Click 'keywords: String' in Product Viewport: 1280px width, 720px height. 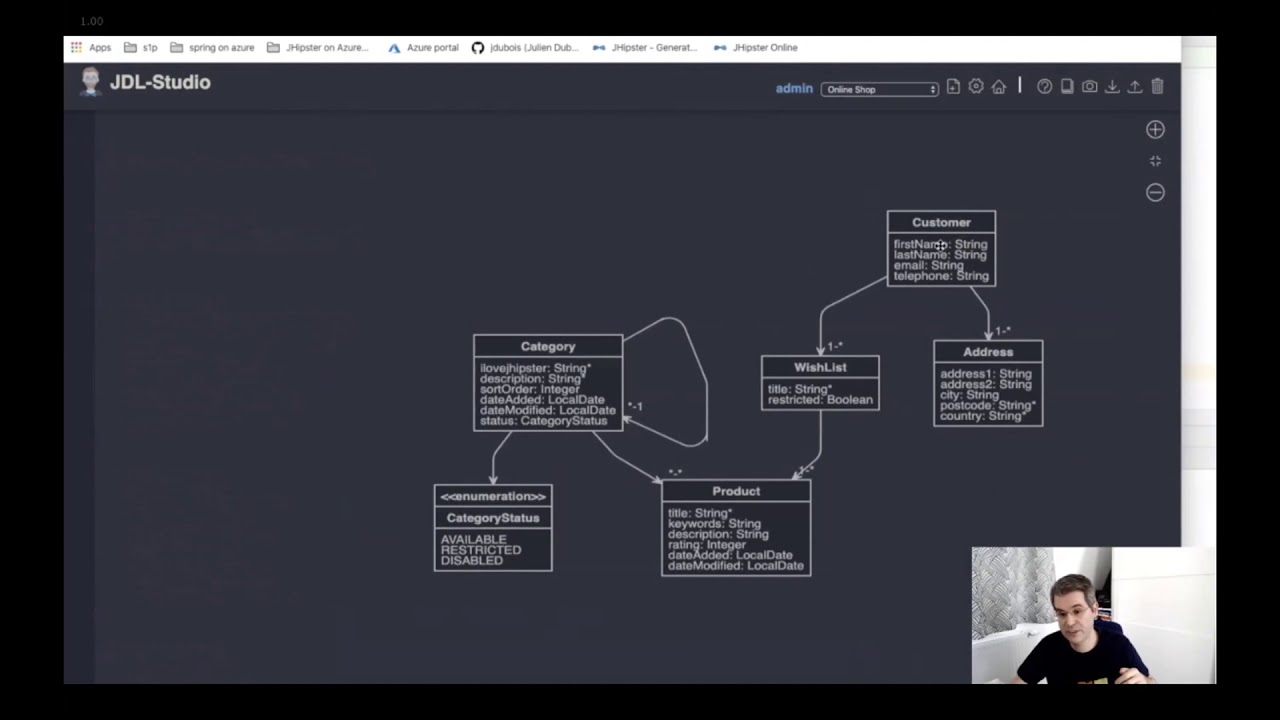(714, 524)
